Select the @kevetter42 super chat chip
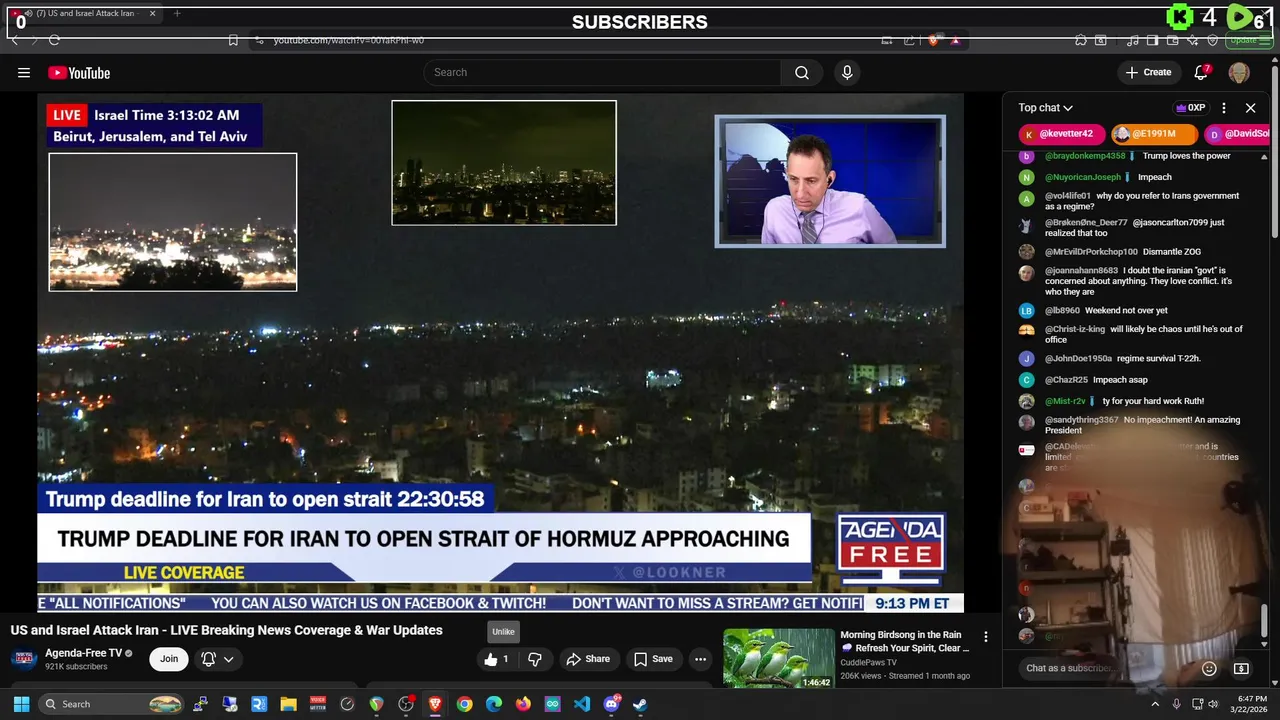Viewport: 1280px width, 720px height. pyautogui.click(x=1062, y=134)
